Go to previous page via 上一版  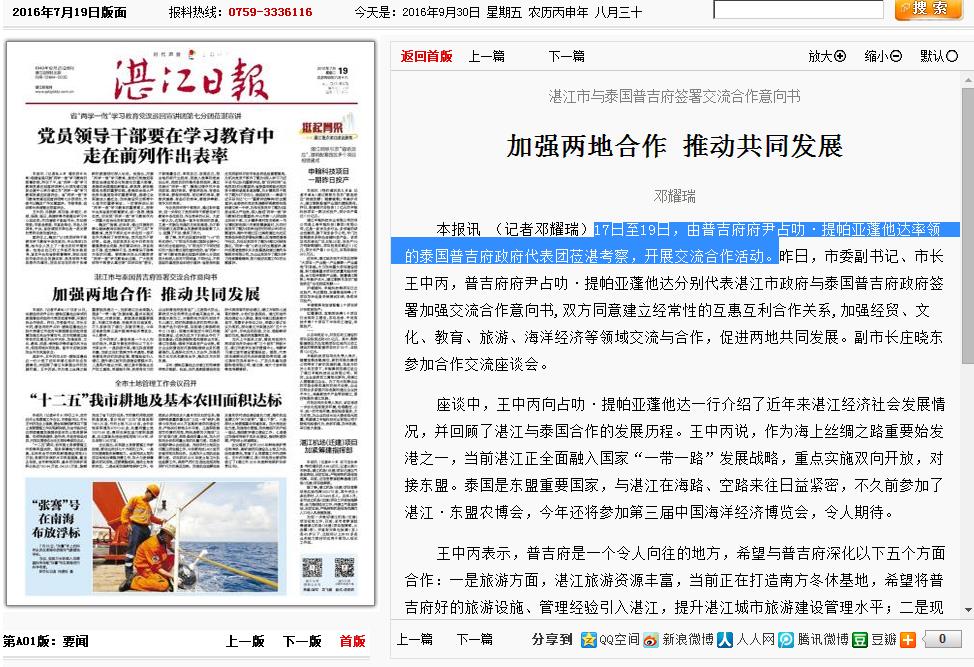coord(245,641)
